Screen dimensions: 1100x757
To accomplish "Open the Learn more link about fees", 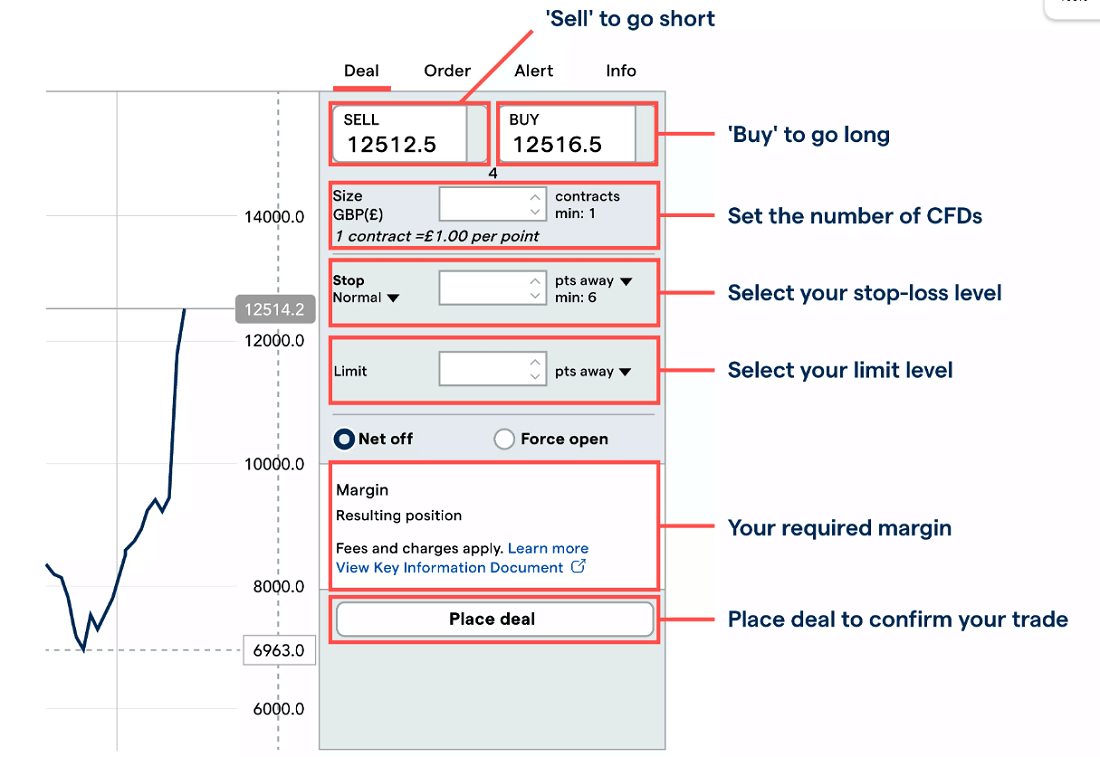I will pos(548,548).
